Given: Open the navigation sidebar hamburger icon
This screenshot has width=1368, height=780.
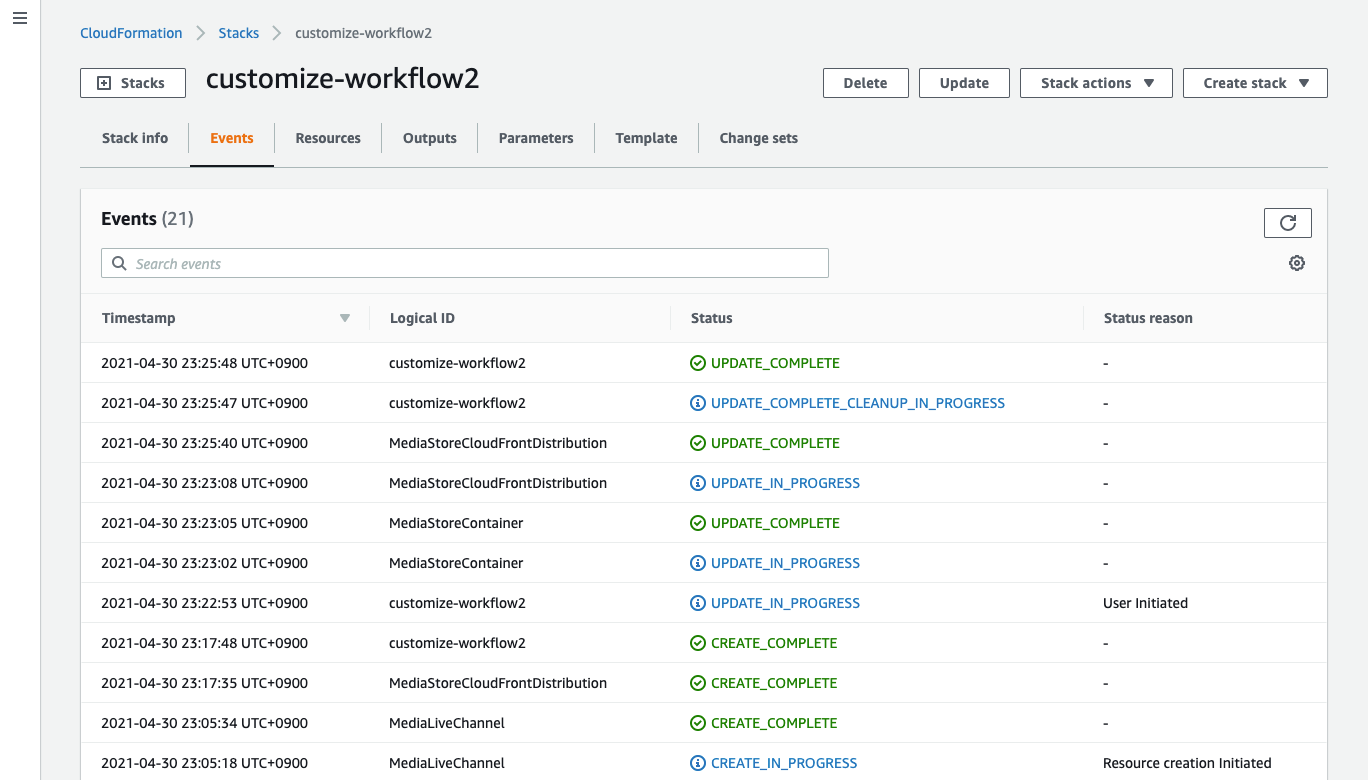Looking at the screenshot, I should 20,18.
